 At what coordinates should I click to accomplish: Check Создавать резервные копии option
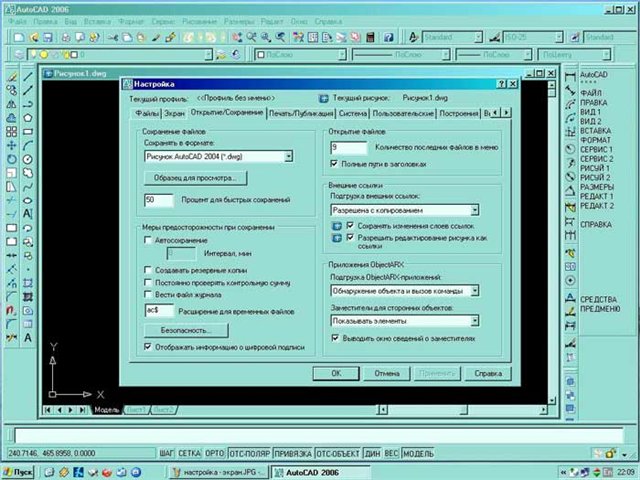pyautogui.click(x=148, y=270)
